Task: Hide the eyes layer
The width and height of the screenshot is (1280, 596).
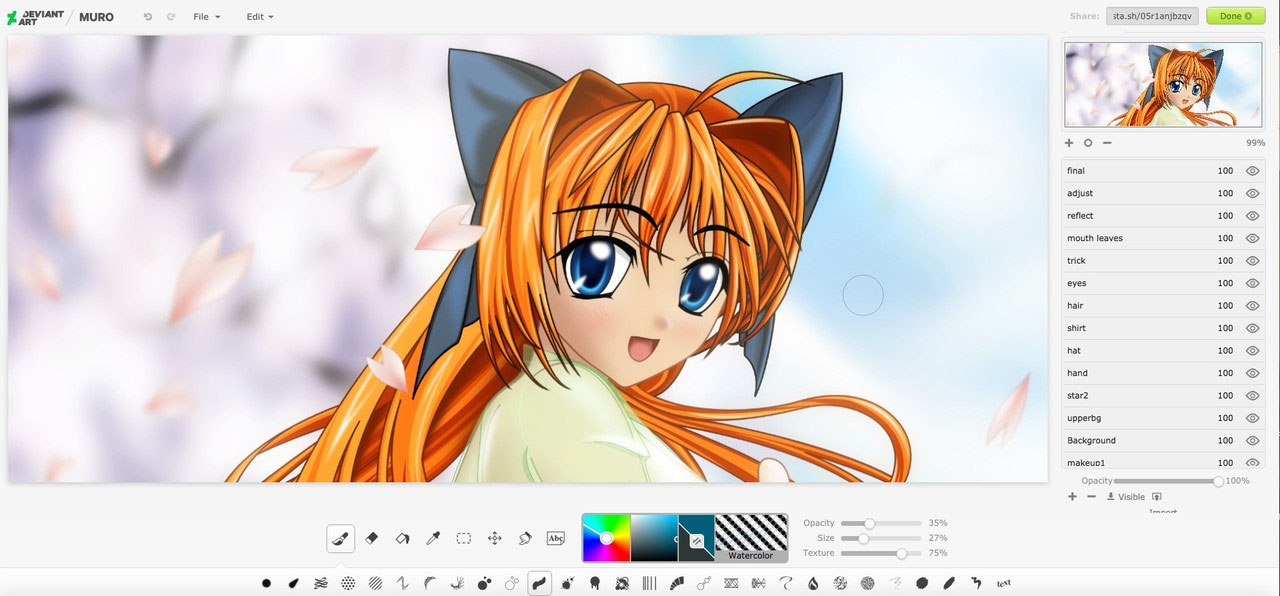Action: [x=1252, y=283]
